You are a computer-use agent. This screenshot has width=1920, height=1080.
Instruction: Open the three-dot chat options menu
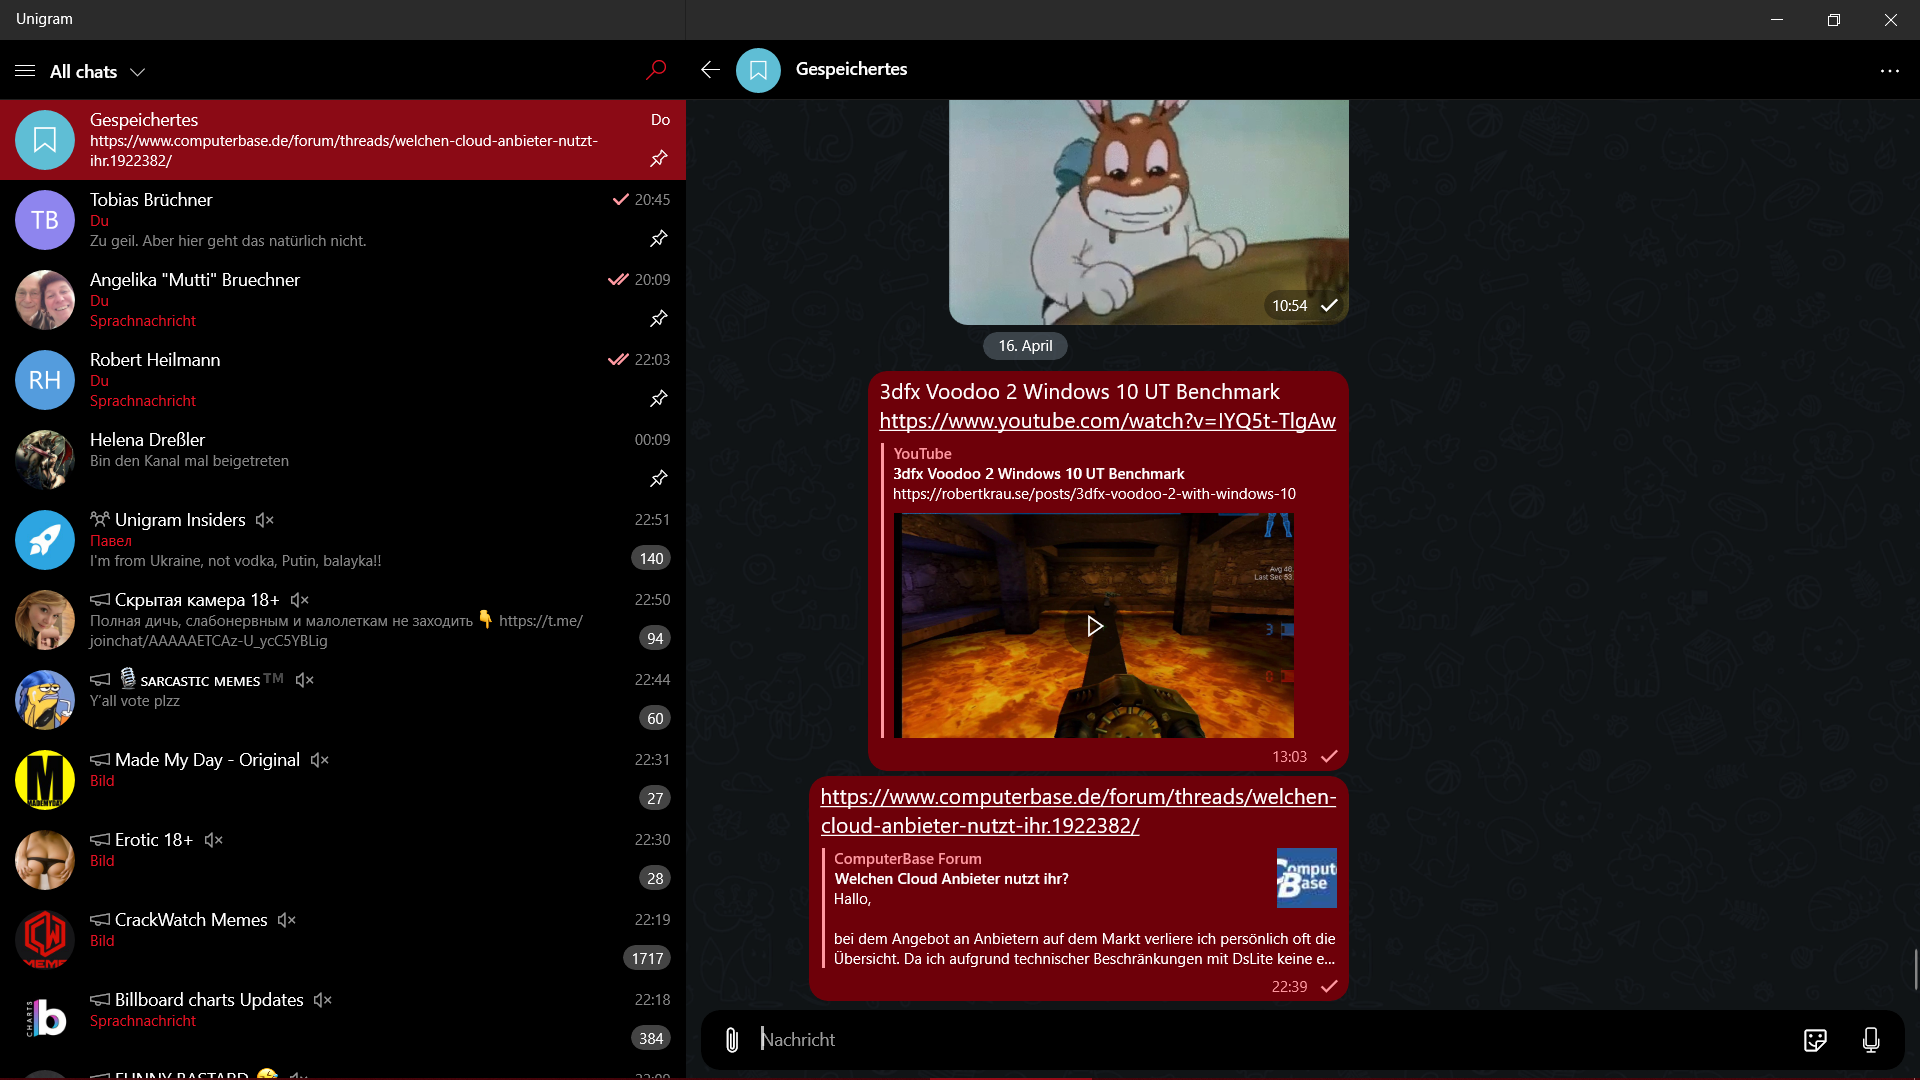(1889, 71)
